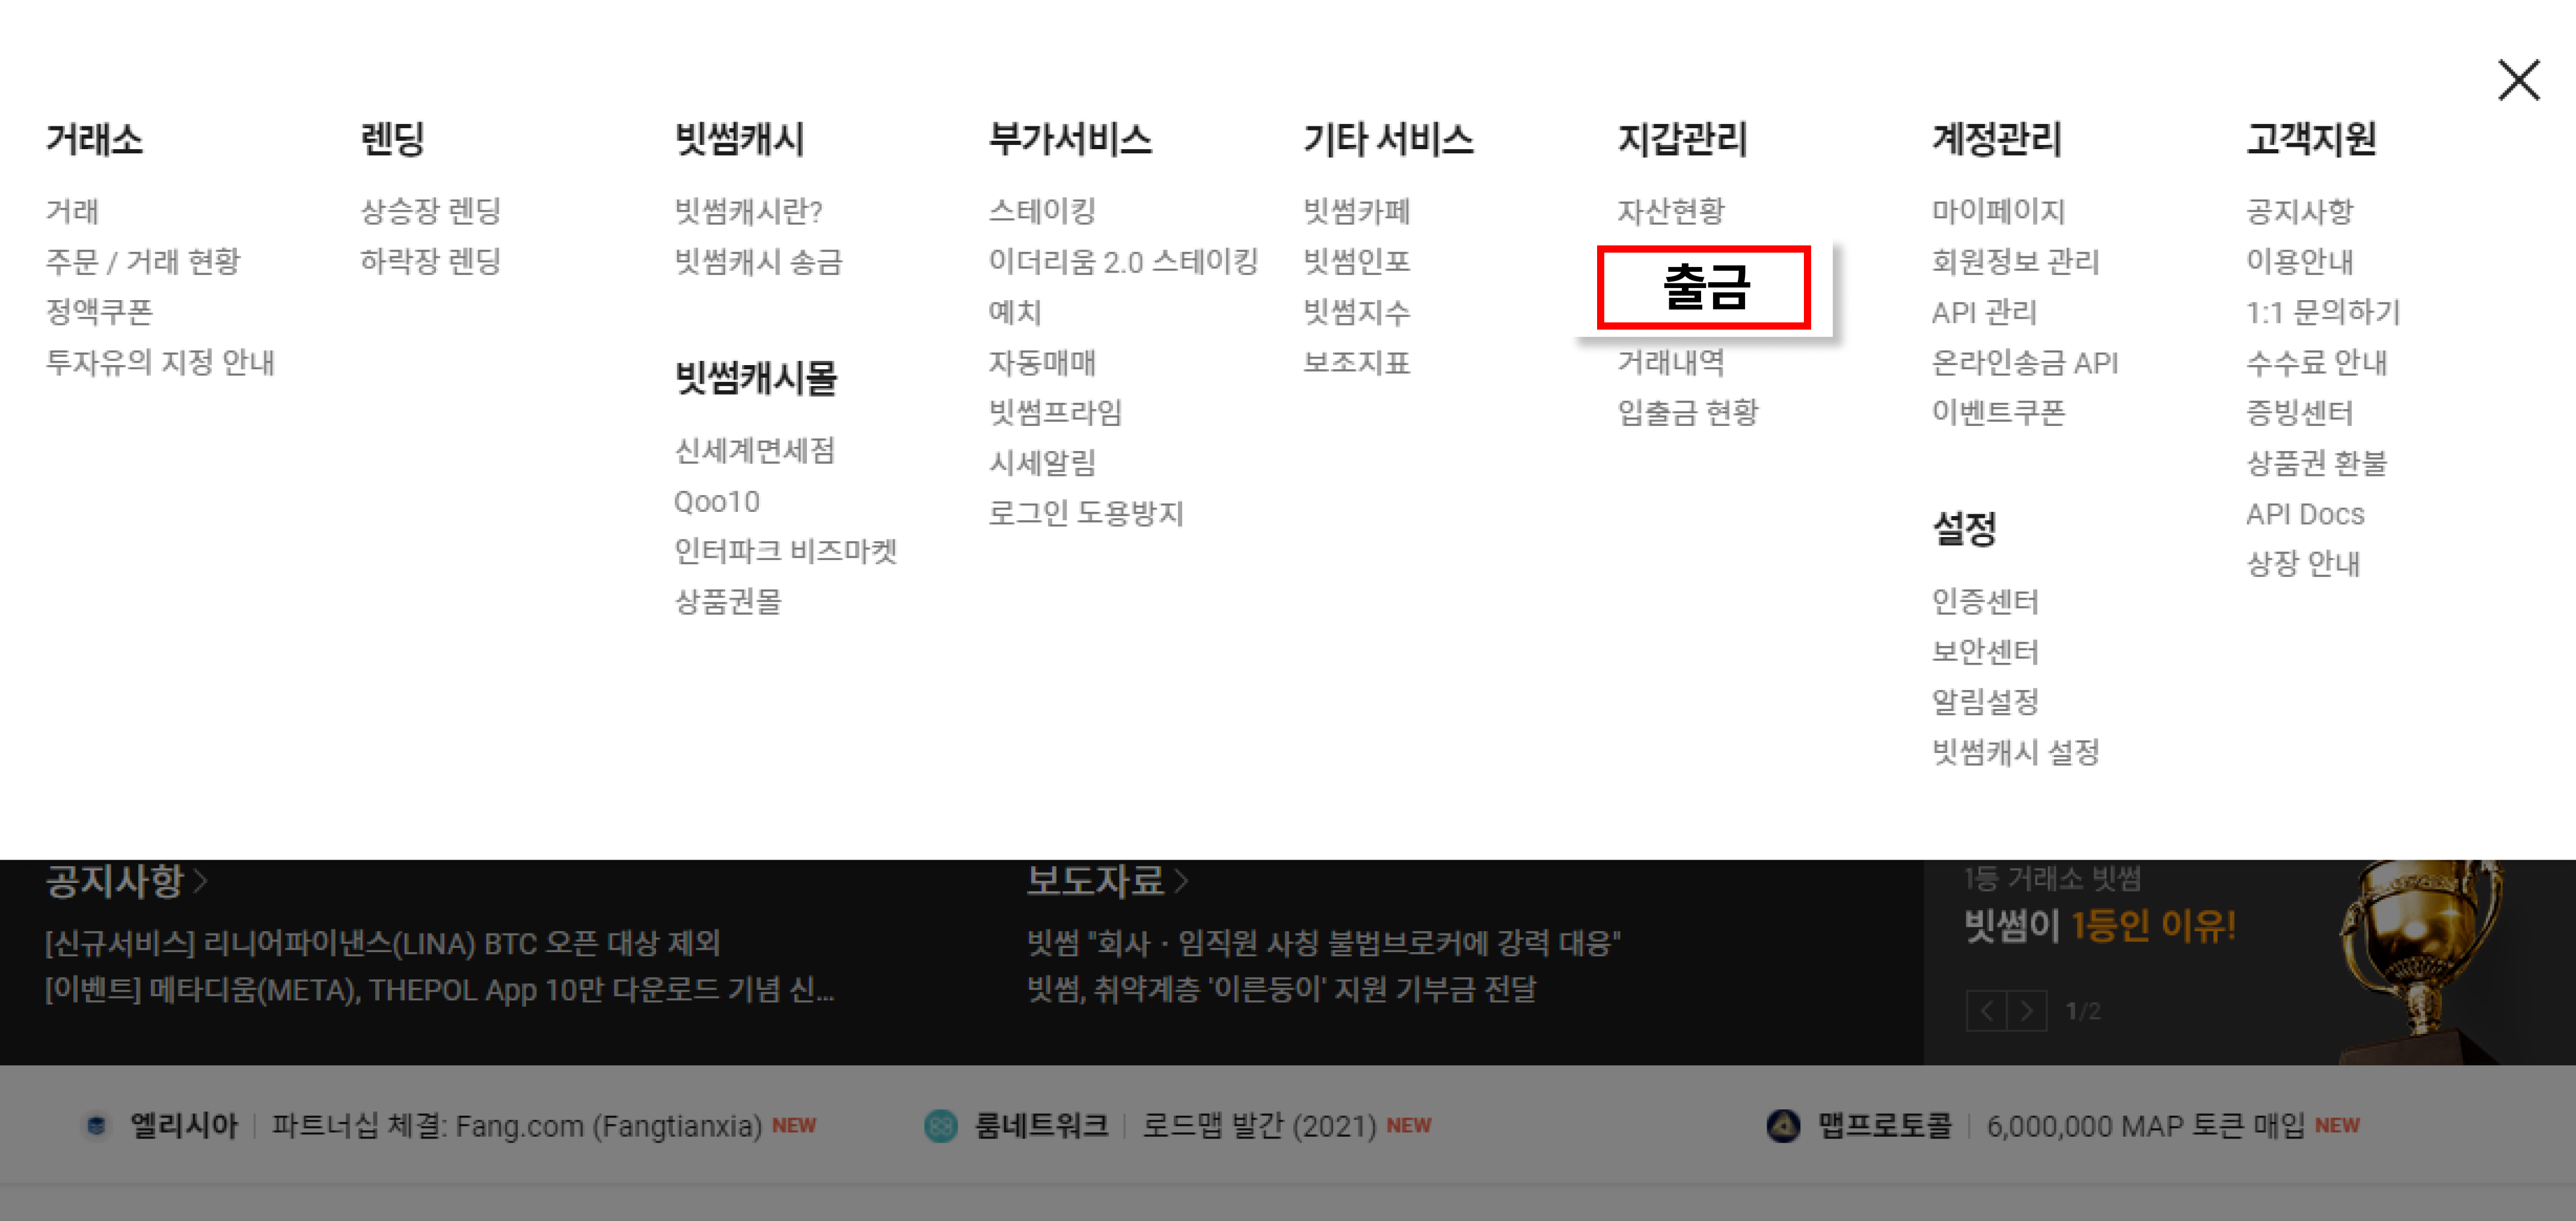Open the highlighted 출금 menu item

tap(1704, 287)
